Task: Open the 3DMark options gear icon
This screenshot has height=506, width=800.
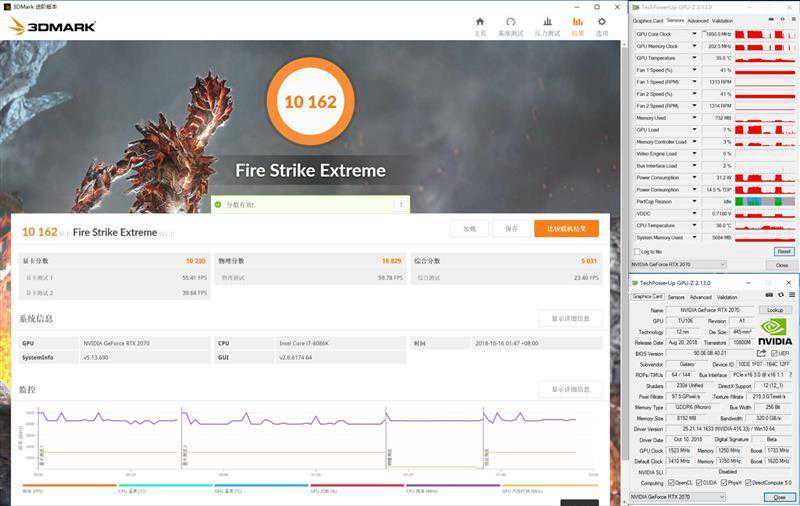Action: [x=602, y=22]
